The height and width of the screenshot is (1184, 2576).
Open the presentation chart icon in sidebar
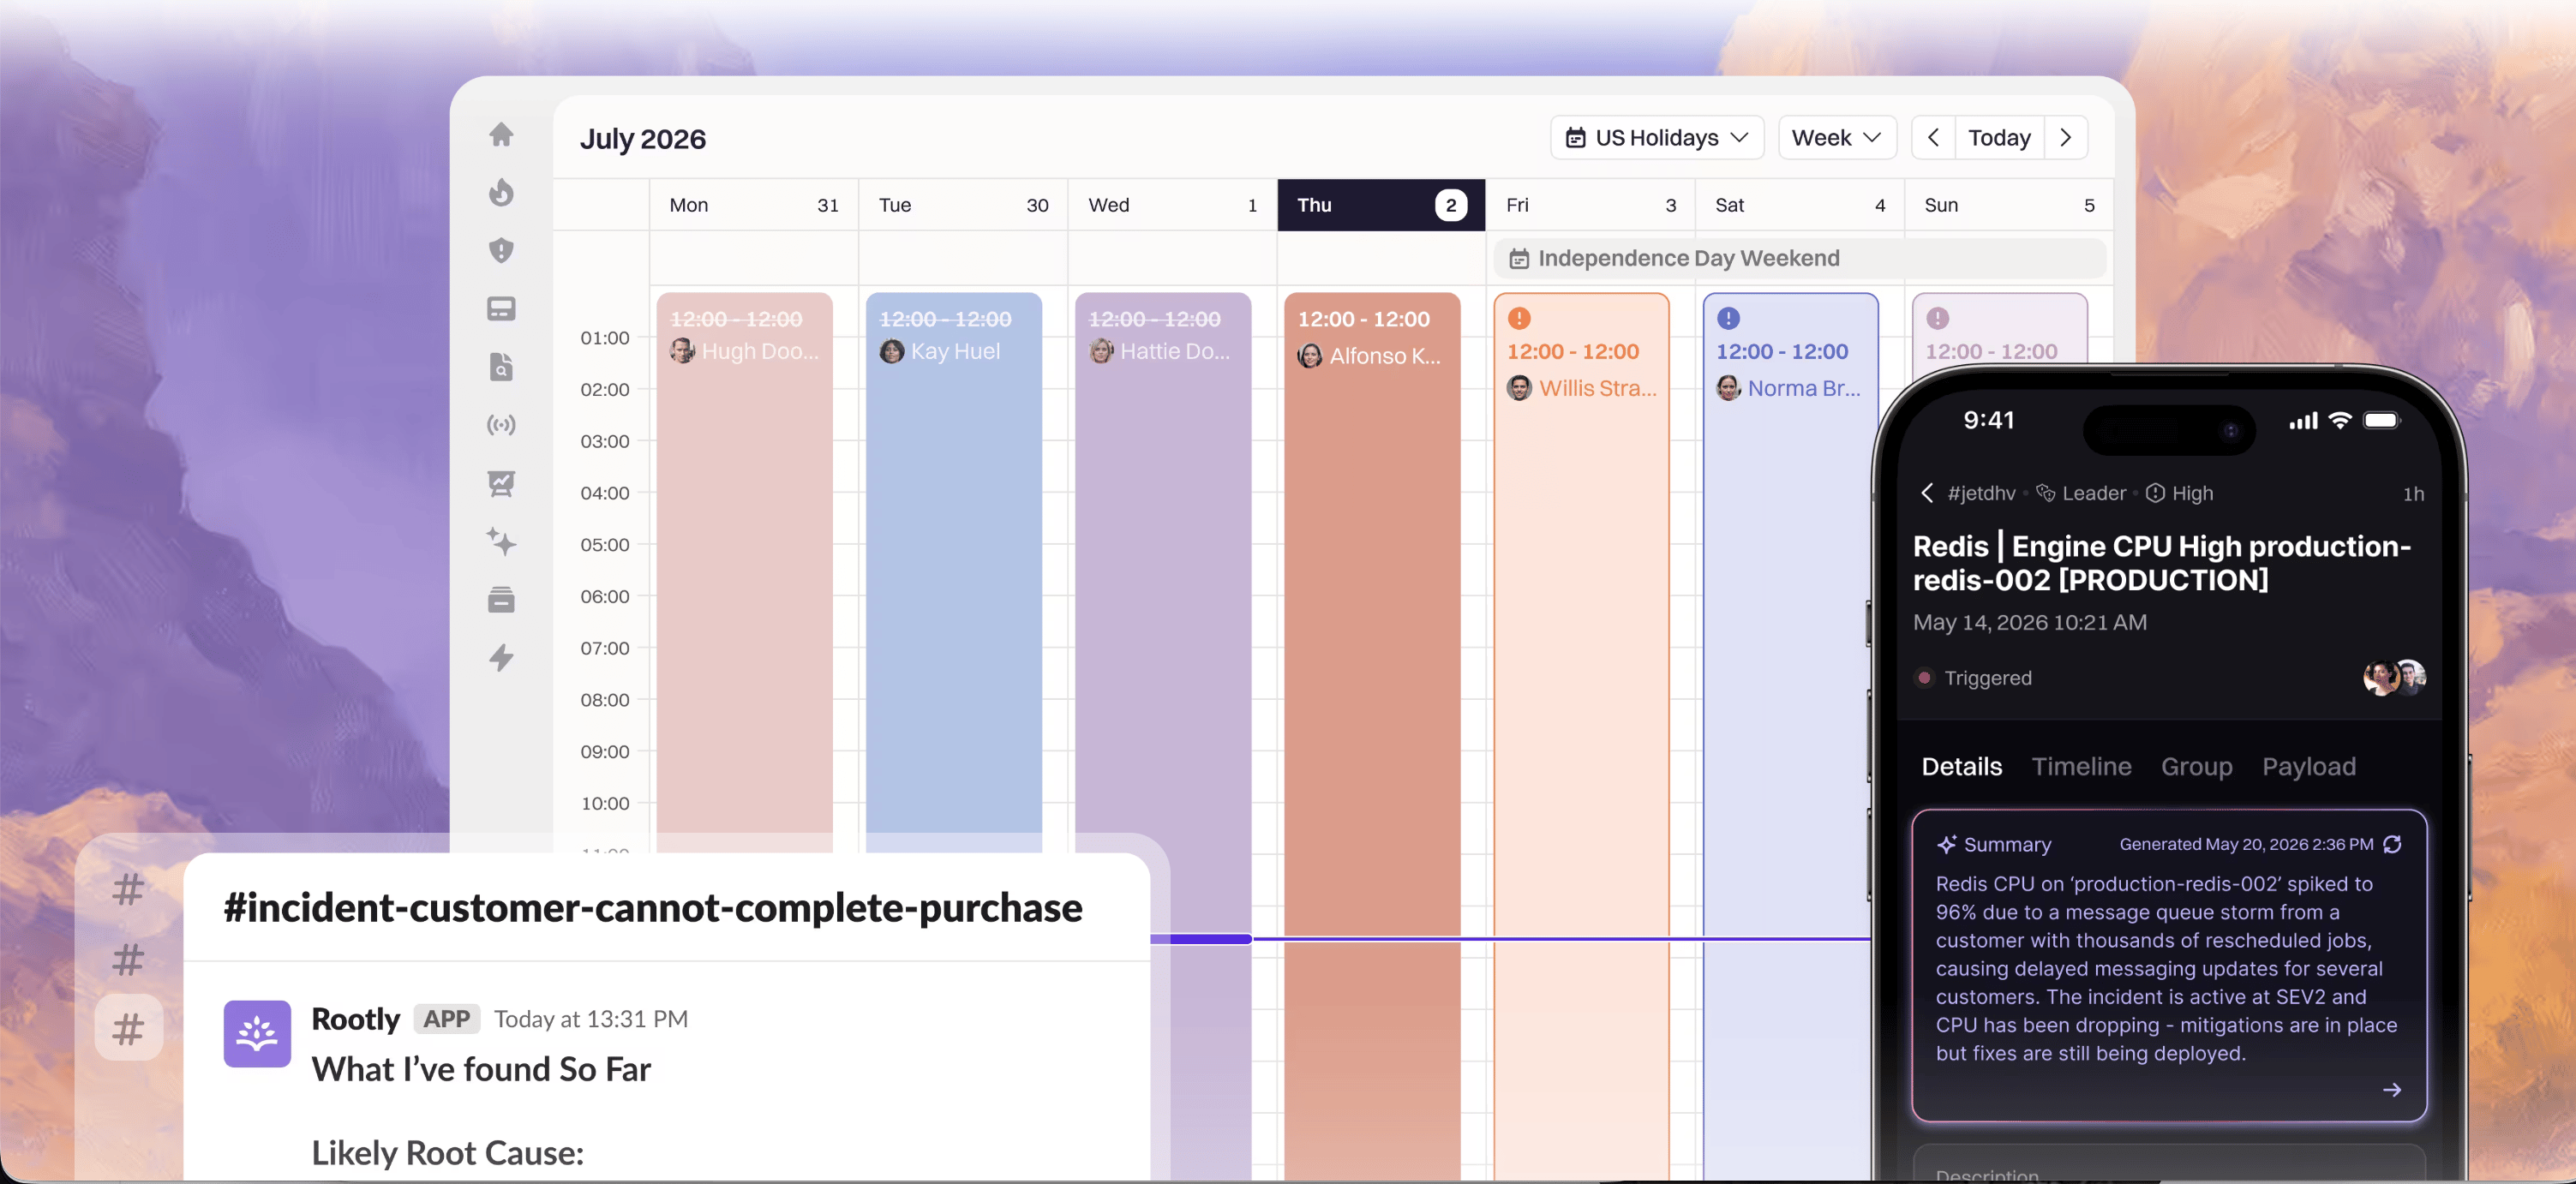(x=501, y=484)
